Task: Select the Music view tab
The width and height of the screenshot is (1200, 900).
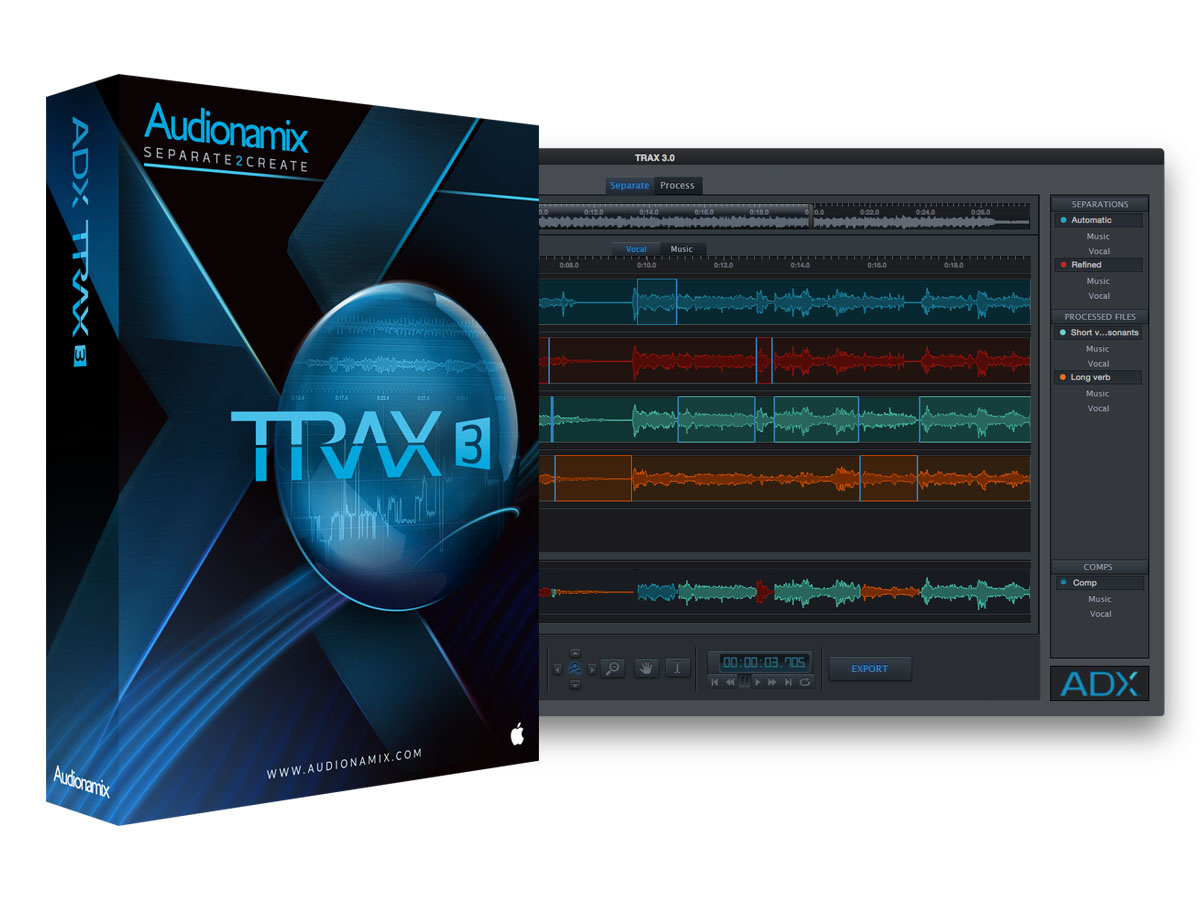Action: coord(681,249)
